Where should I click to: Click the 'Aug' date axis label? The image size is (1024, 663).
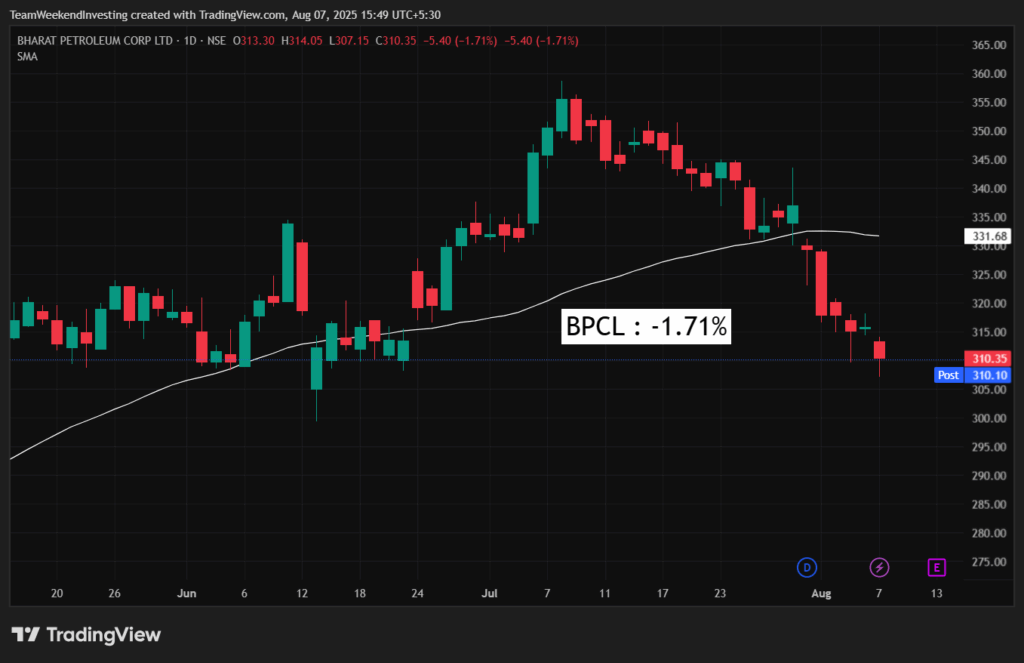pyautogui.click(x=821, y=593)
